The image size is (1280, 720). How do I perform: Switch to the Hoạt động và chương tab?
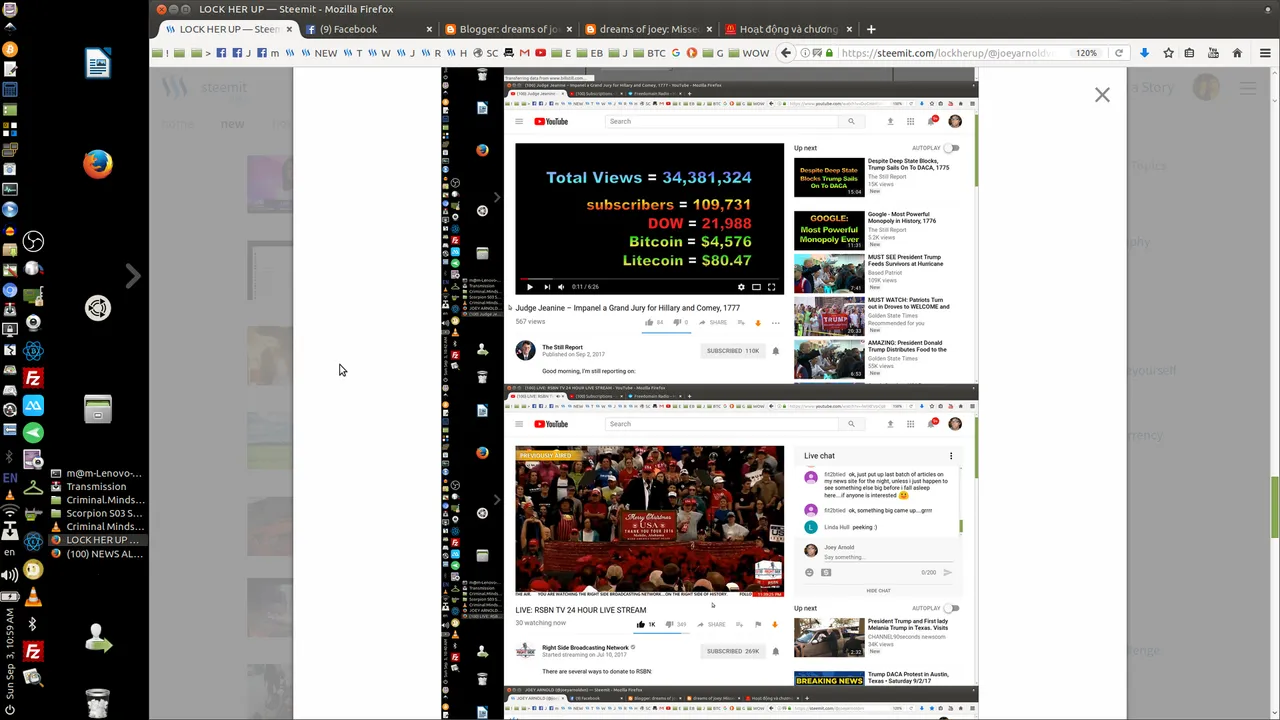pos(788,29)
